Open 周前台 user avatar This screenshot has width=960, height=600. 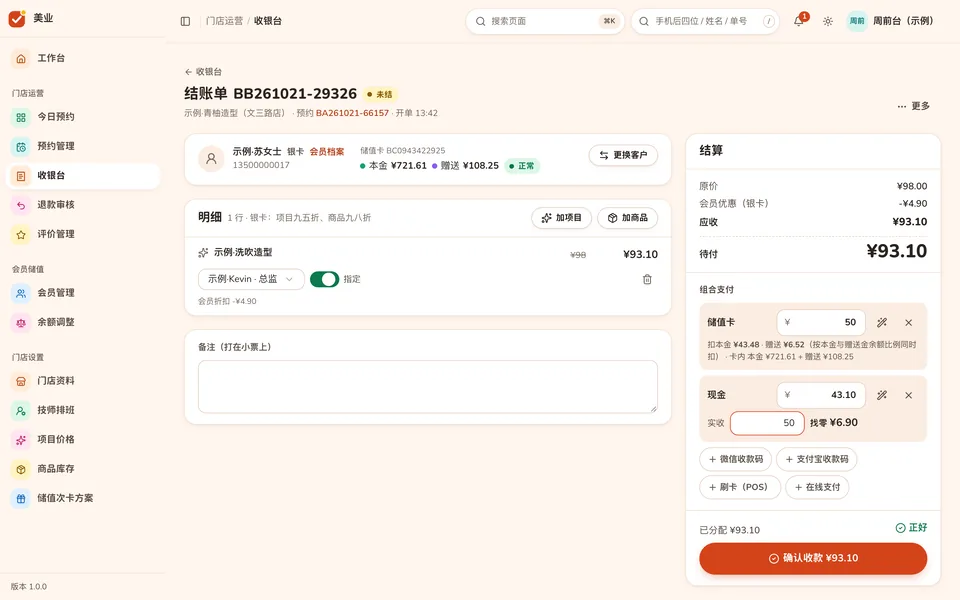(x=857, y=21)
